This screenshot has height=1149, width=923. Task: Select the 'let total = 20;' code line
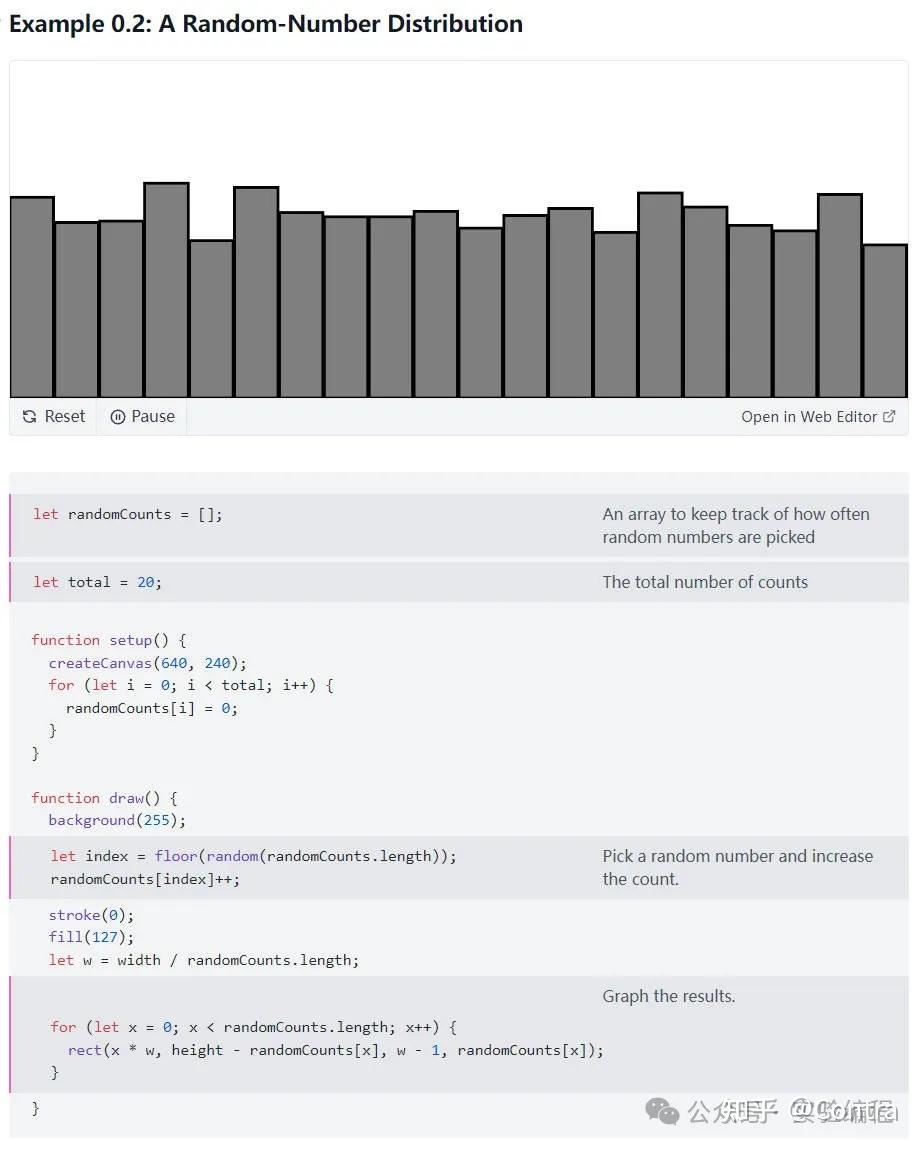tap(97, 582)
